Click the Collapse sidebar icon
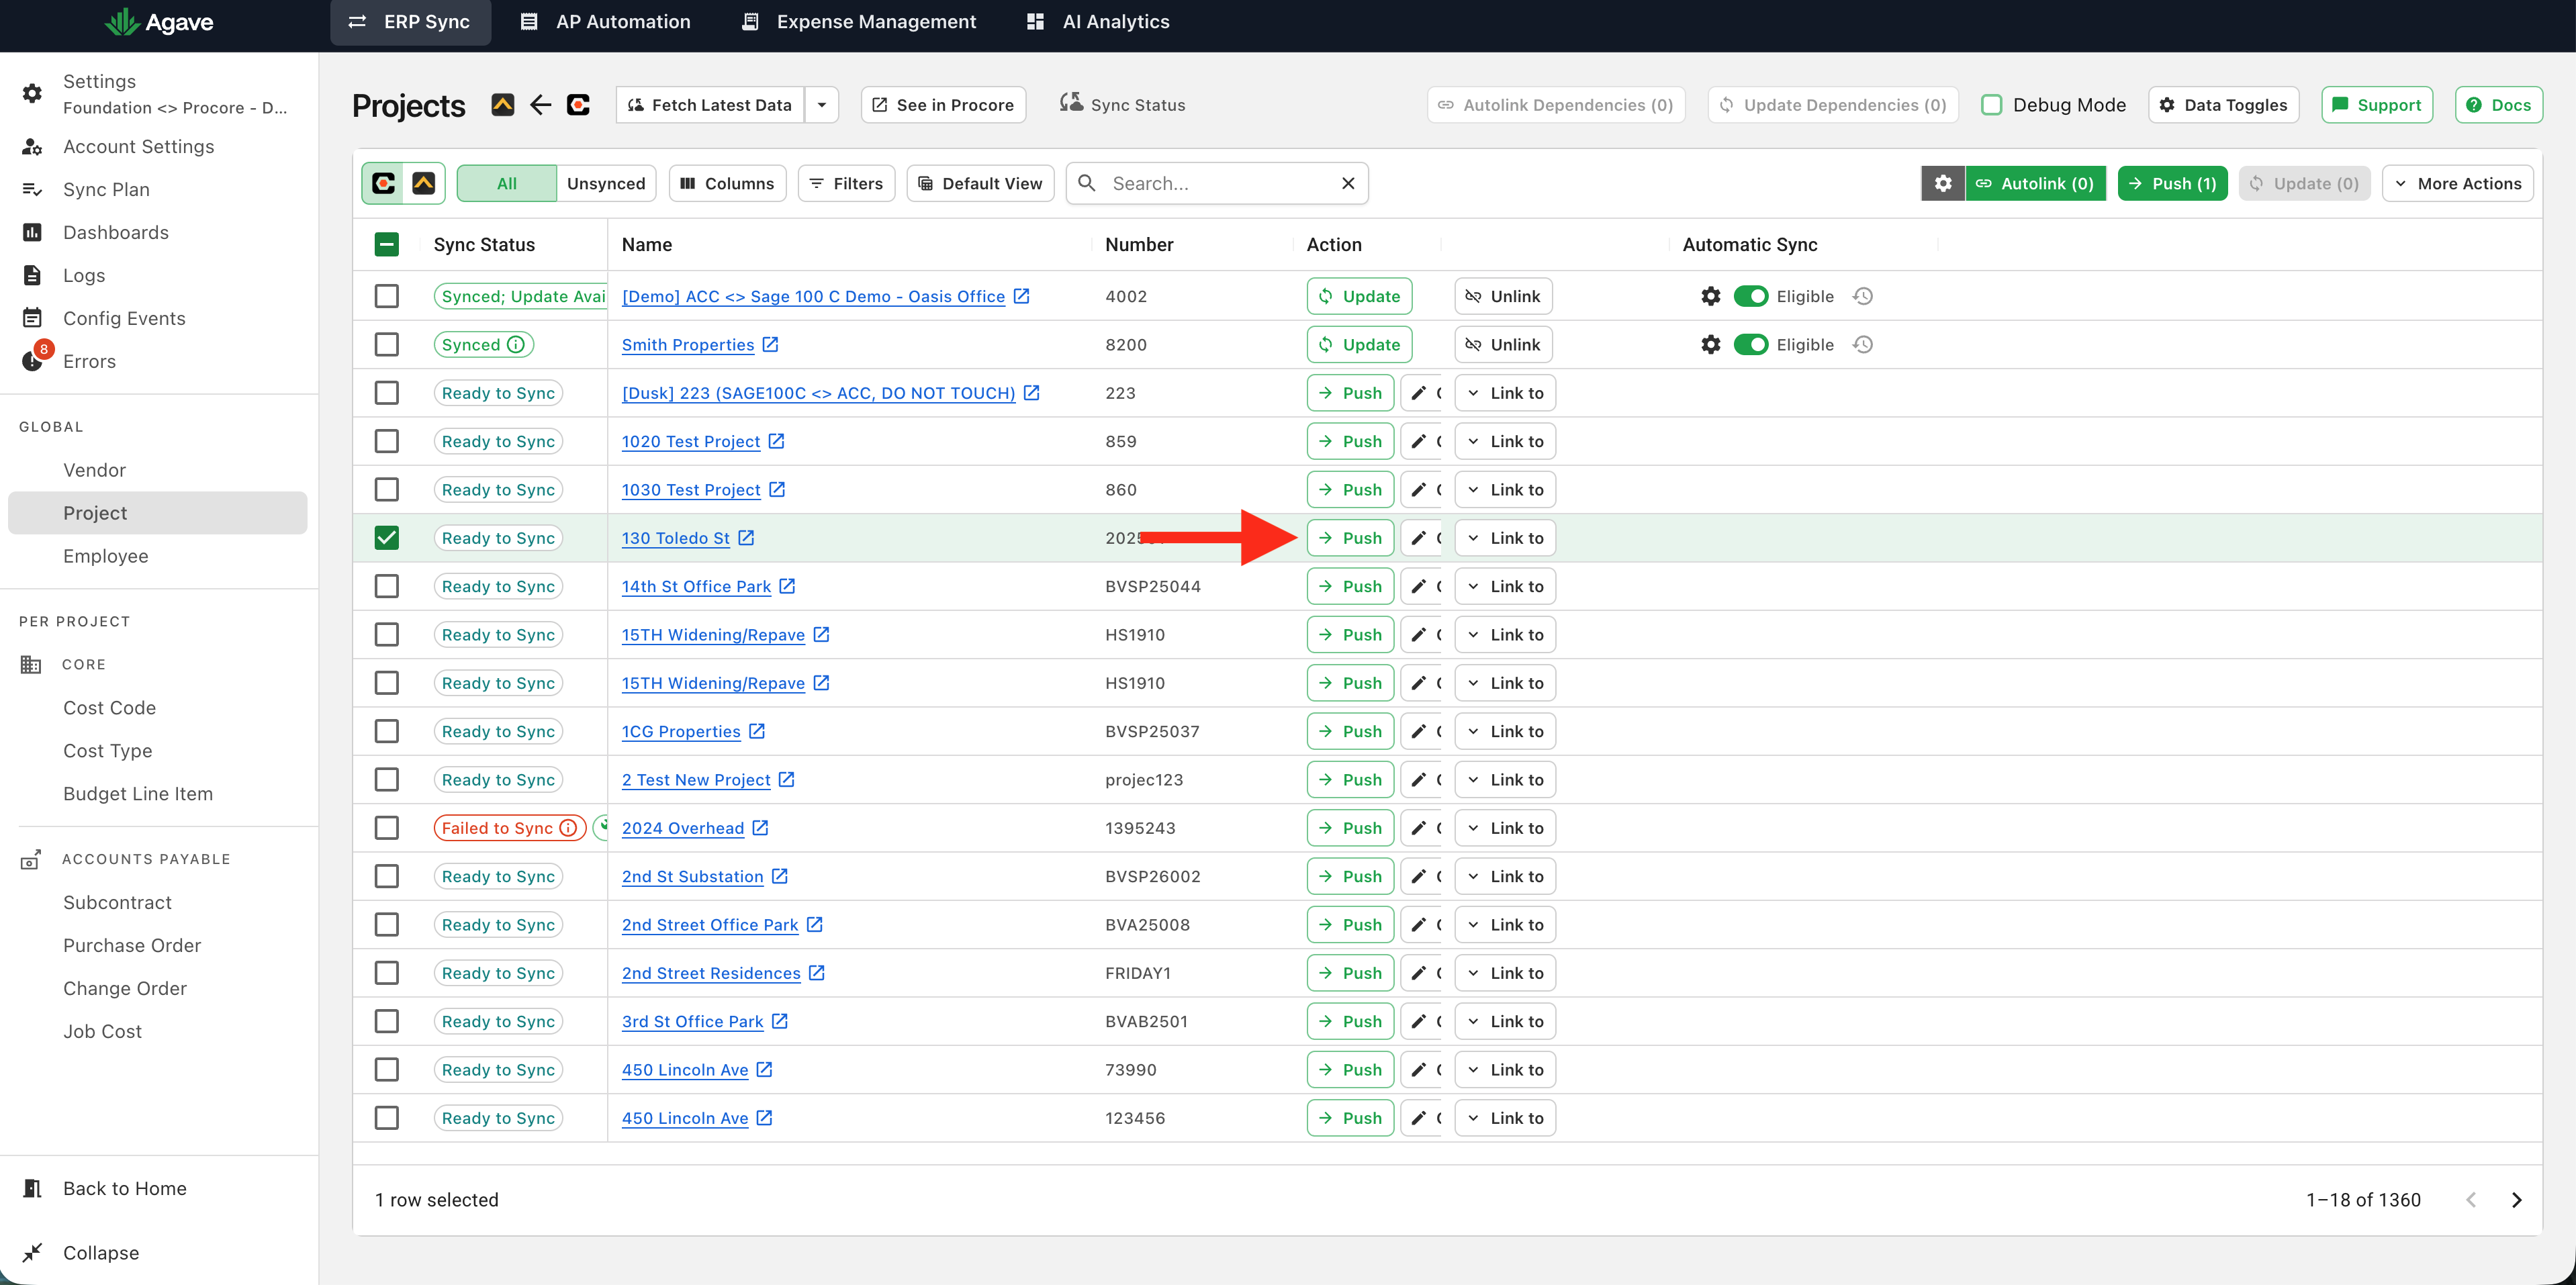2576x1285 pixels. tap(32, 1253)
